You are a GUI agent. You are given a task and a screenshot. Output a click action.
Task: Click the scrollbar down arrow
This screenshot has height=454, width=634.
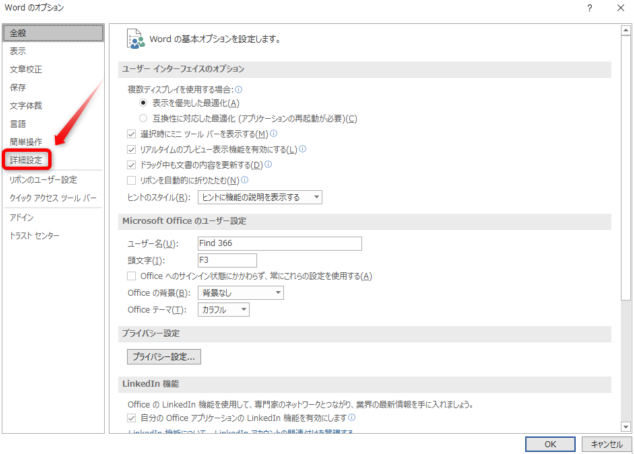[x=626, y=427]
